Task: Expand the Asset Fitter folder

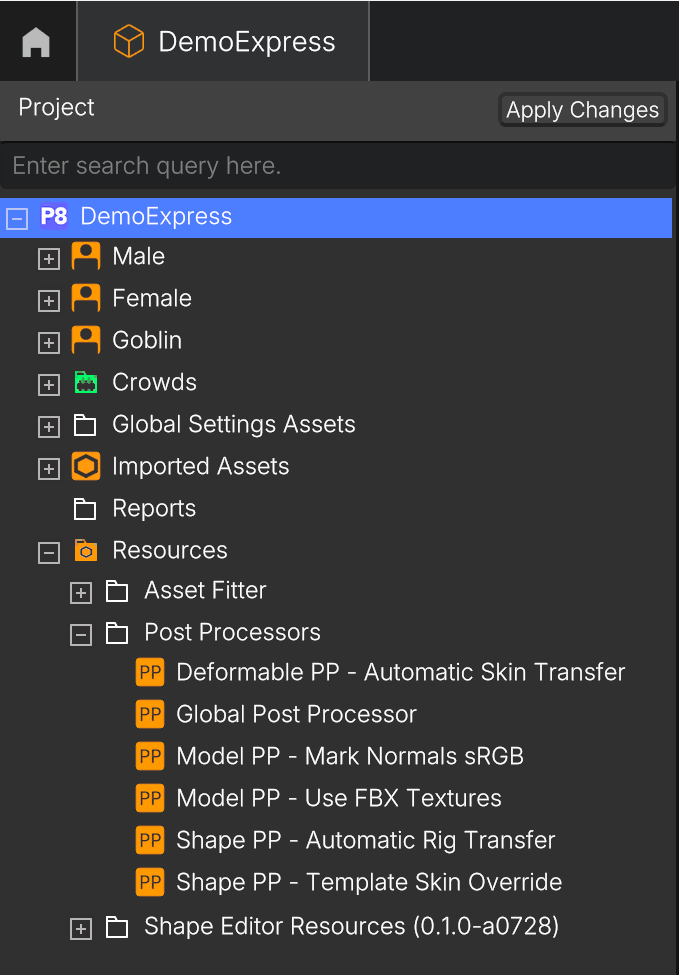Action: click(x=81, y=593)
